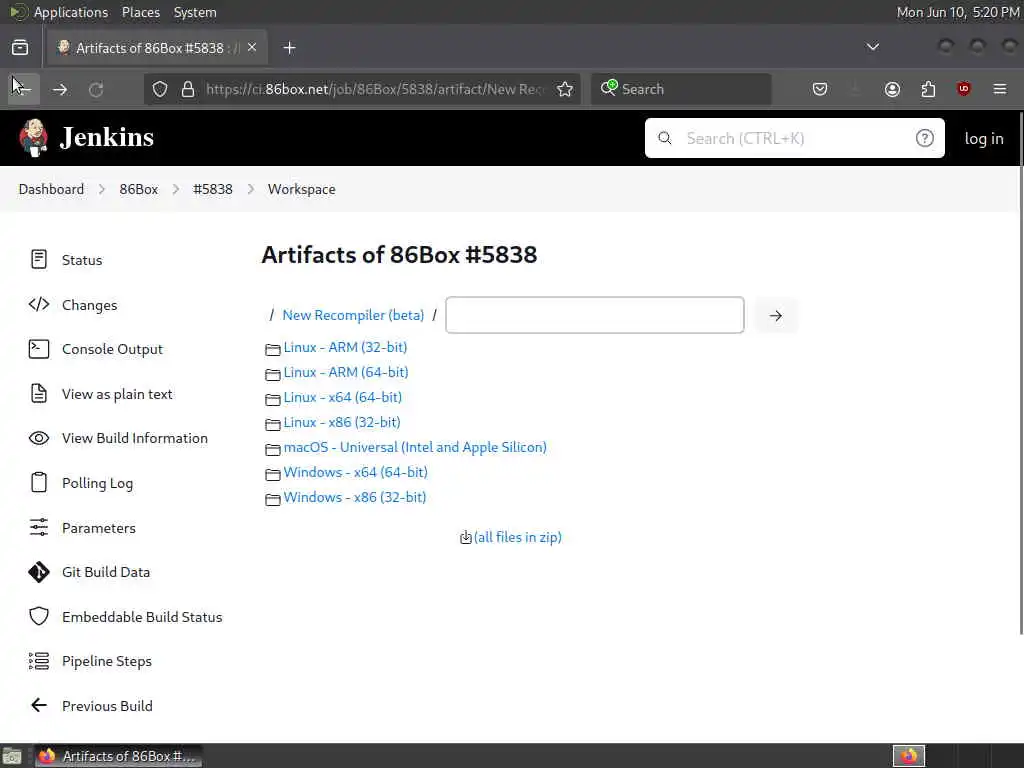Screen dimensions: 1024x768
Task: Click the folder icon beside Linux - ARM (32-bit)
Action: coord(272,349)
